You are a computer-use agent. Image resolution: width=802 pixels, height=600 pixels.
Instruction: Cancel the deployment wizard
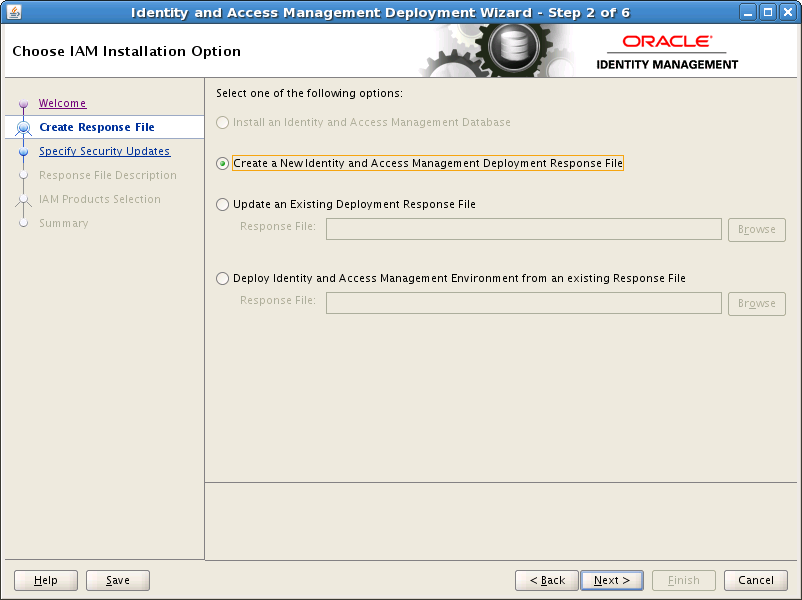point(755,580)
